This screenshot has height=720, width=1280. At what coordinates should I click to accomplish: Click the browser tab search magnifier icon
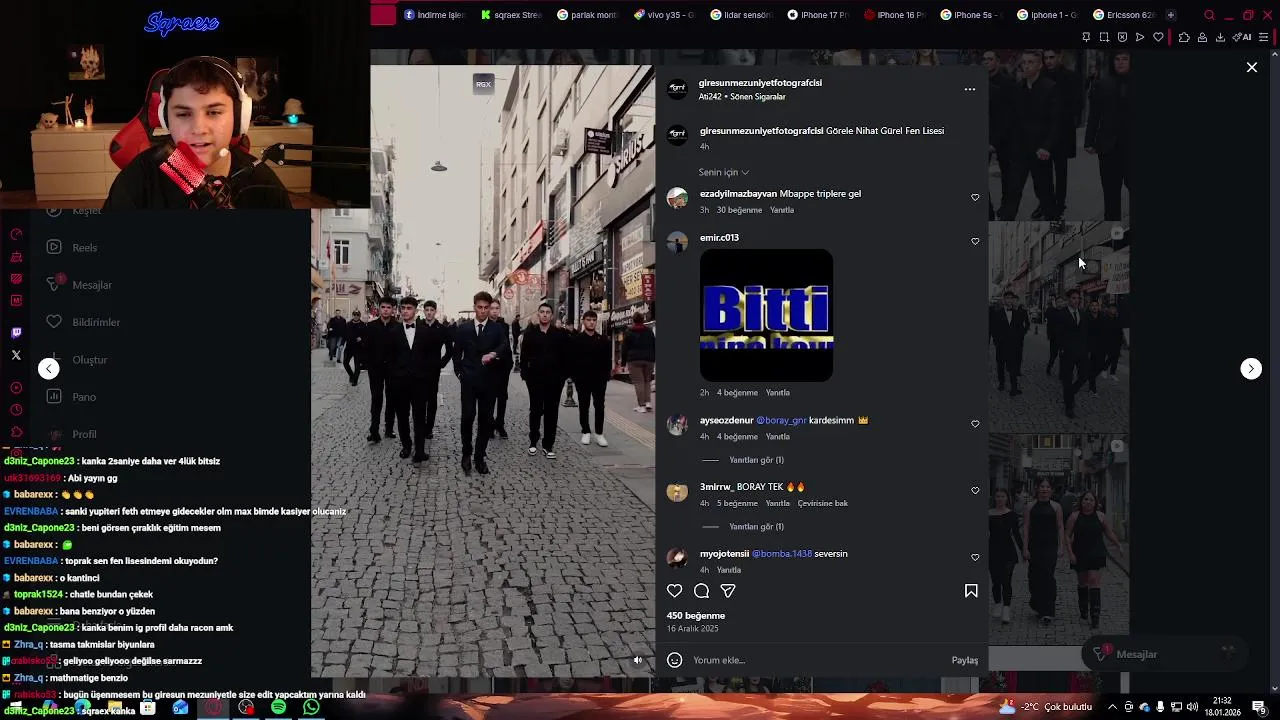(1209, 15)
